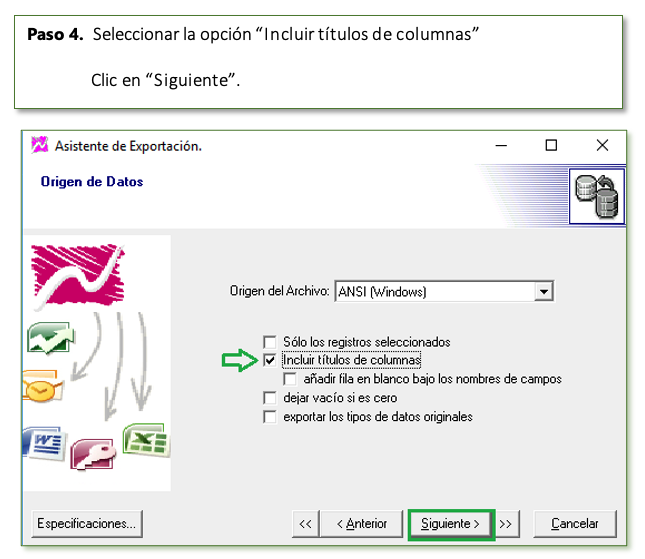Click the Outlook envelope icon
Viewport: 645px width, 559px height.
click(x=43, y=385)
